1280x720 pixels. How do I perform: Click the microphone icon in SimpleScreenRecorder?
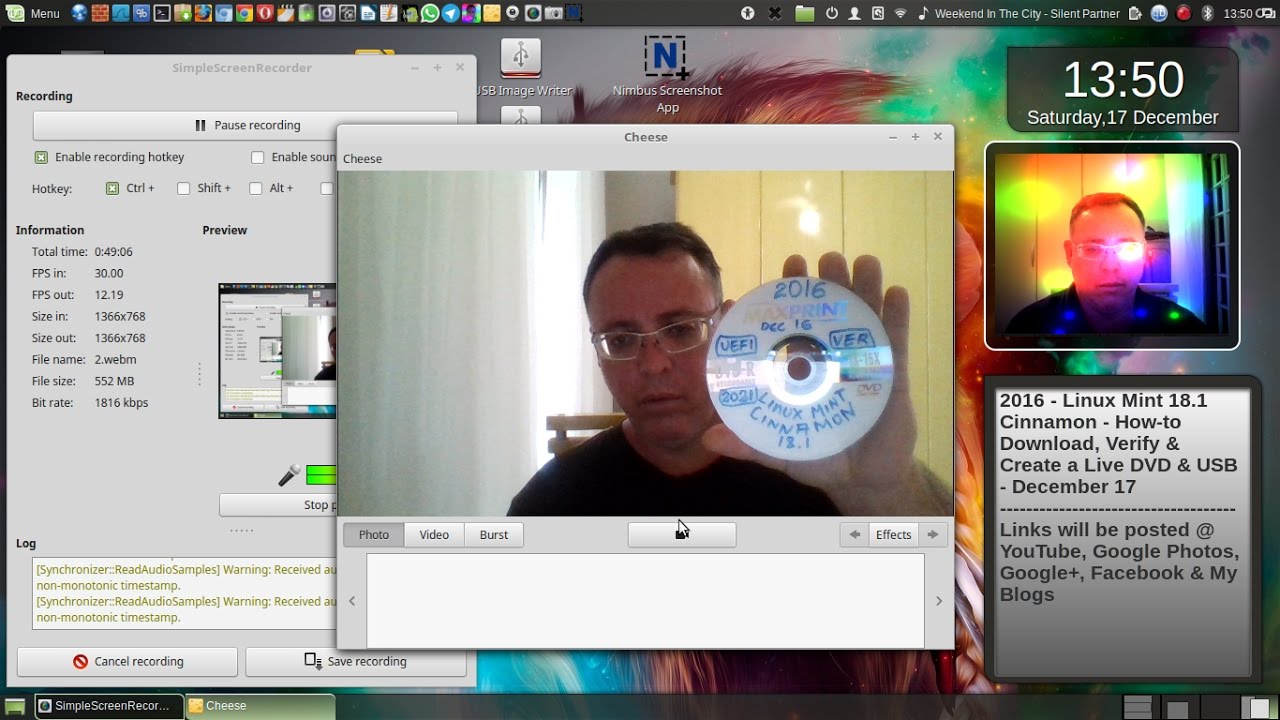289,475
